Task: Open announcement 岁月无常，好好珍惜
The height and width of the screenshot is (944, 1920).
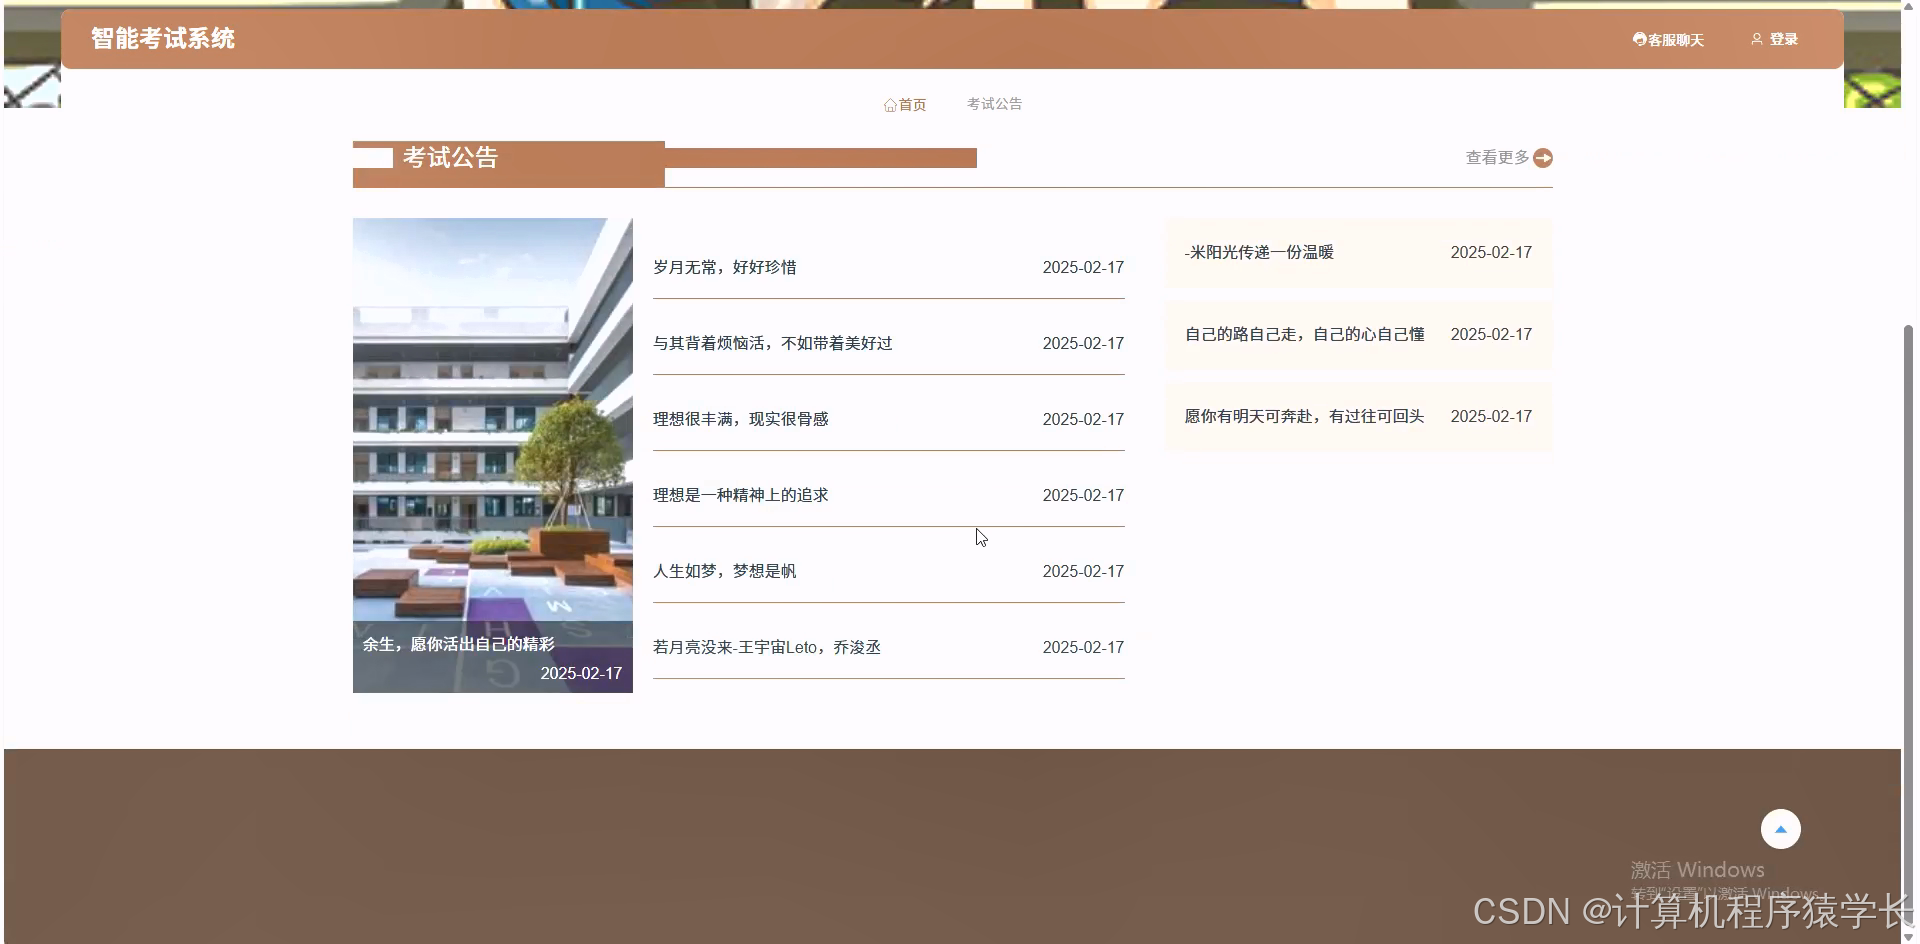Action: [x=727, y=267]
